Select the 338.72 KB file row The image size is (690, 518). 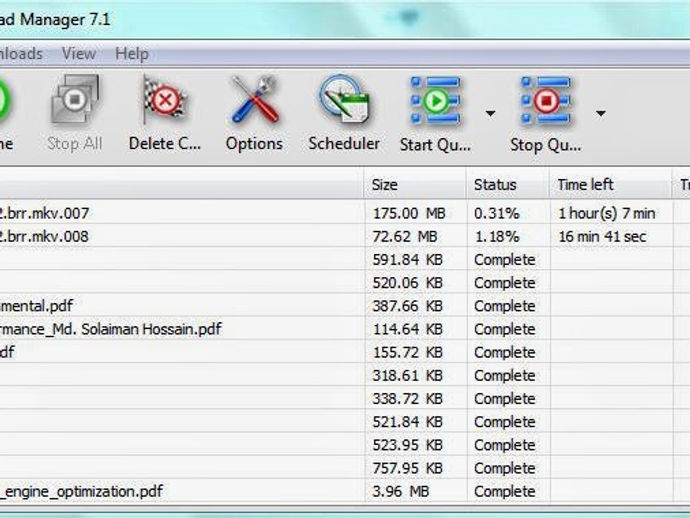tap(345, 399)
